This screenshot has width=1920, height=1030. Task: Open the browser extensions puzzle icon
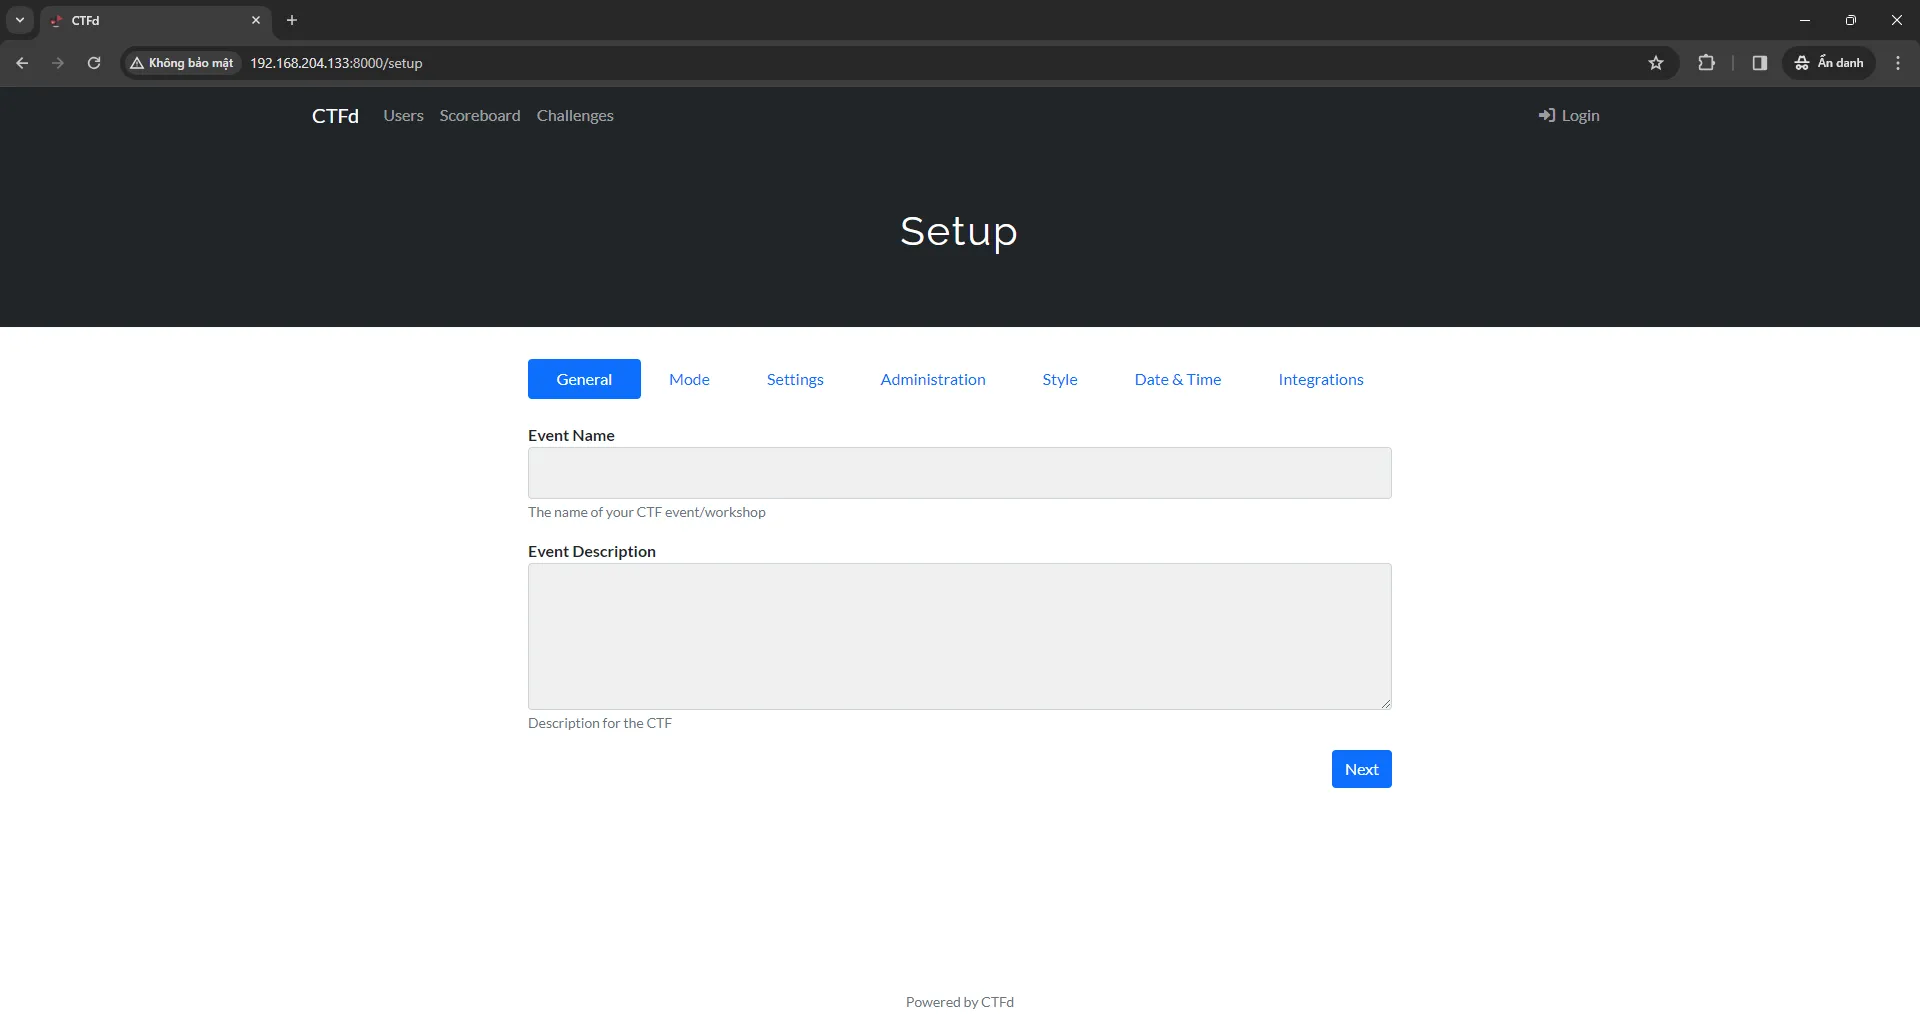[x=1707, y=63]
